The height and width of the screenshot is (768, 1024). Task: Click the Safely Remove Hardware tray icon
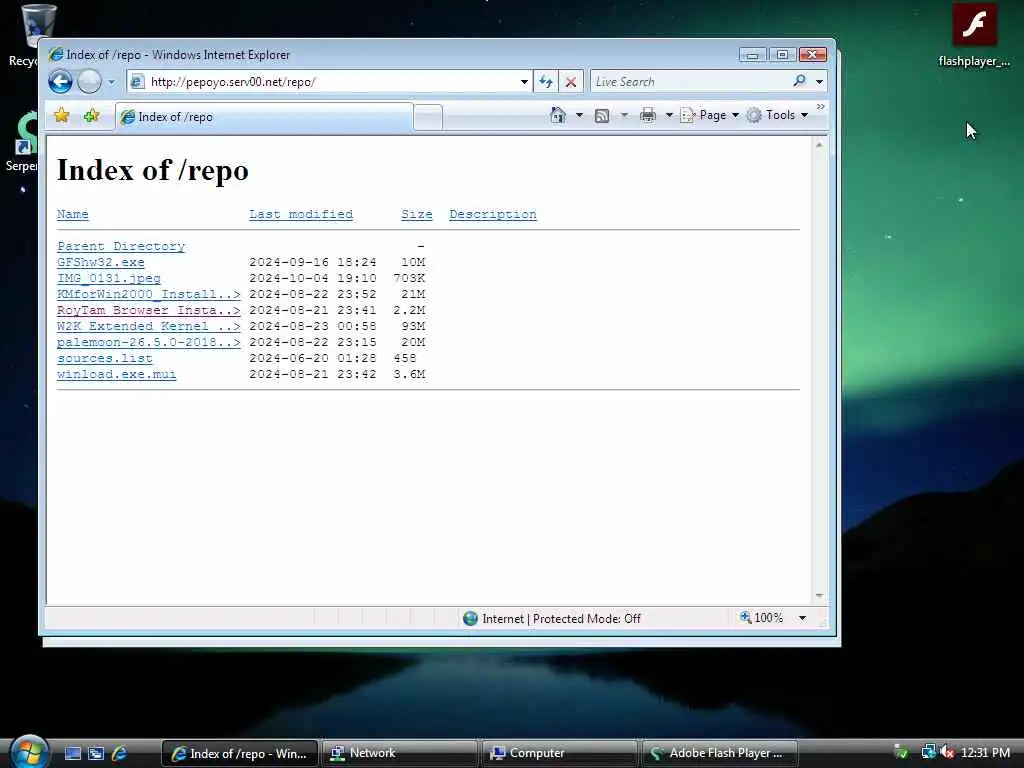point(901,753)
